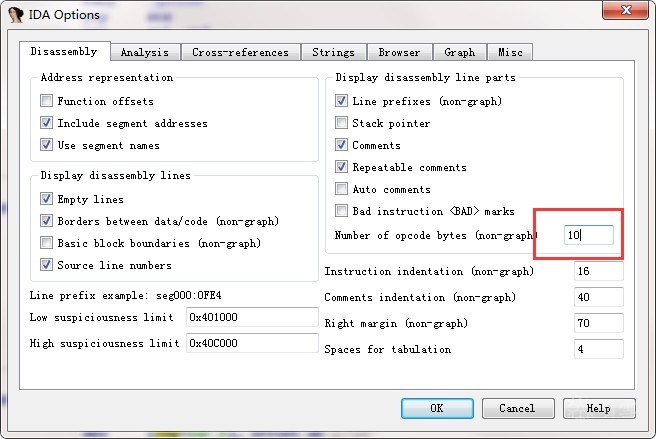Click the Cancel button
Image resolution: width=656 pixels, height=439 pixels.
pyautogui.click(x=518, y=408)
